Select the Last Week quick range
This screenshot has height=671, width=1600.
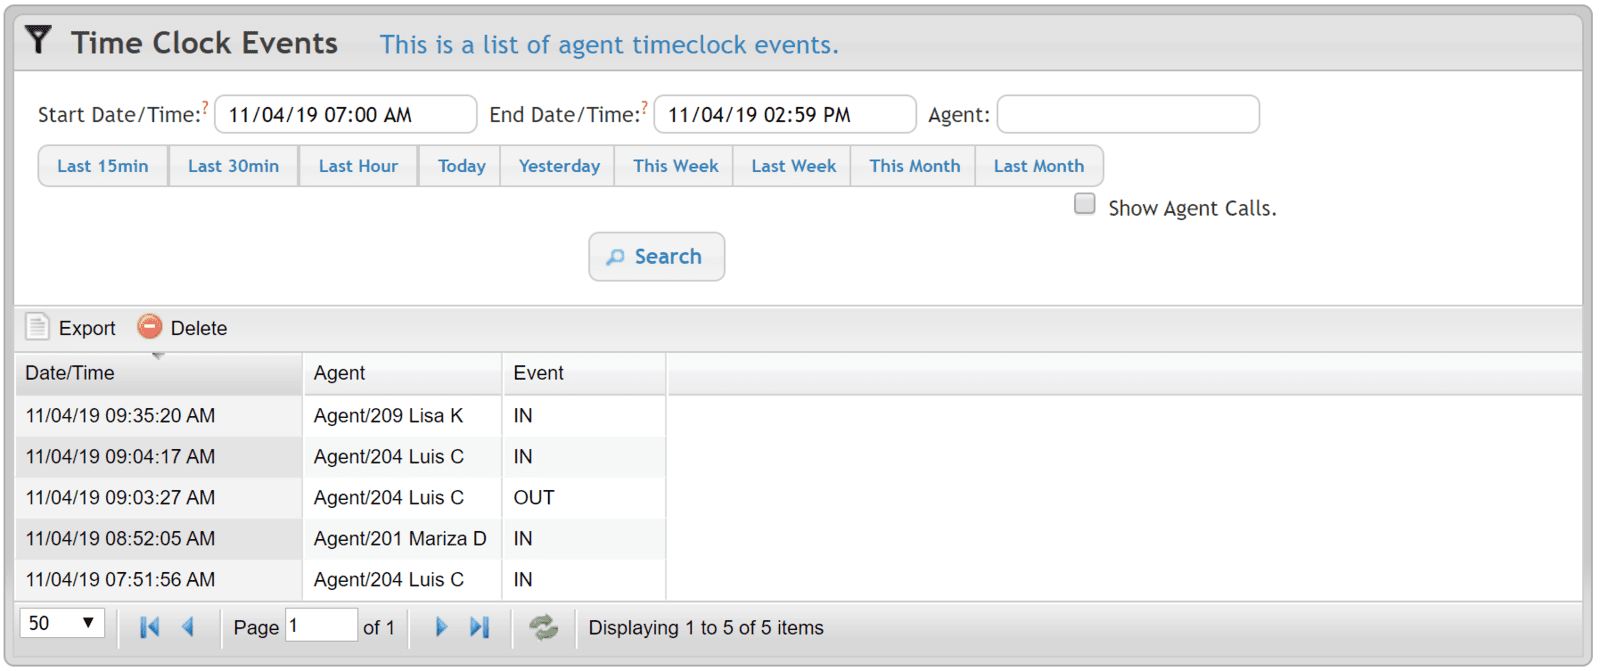click(793, 166)
